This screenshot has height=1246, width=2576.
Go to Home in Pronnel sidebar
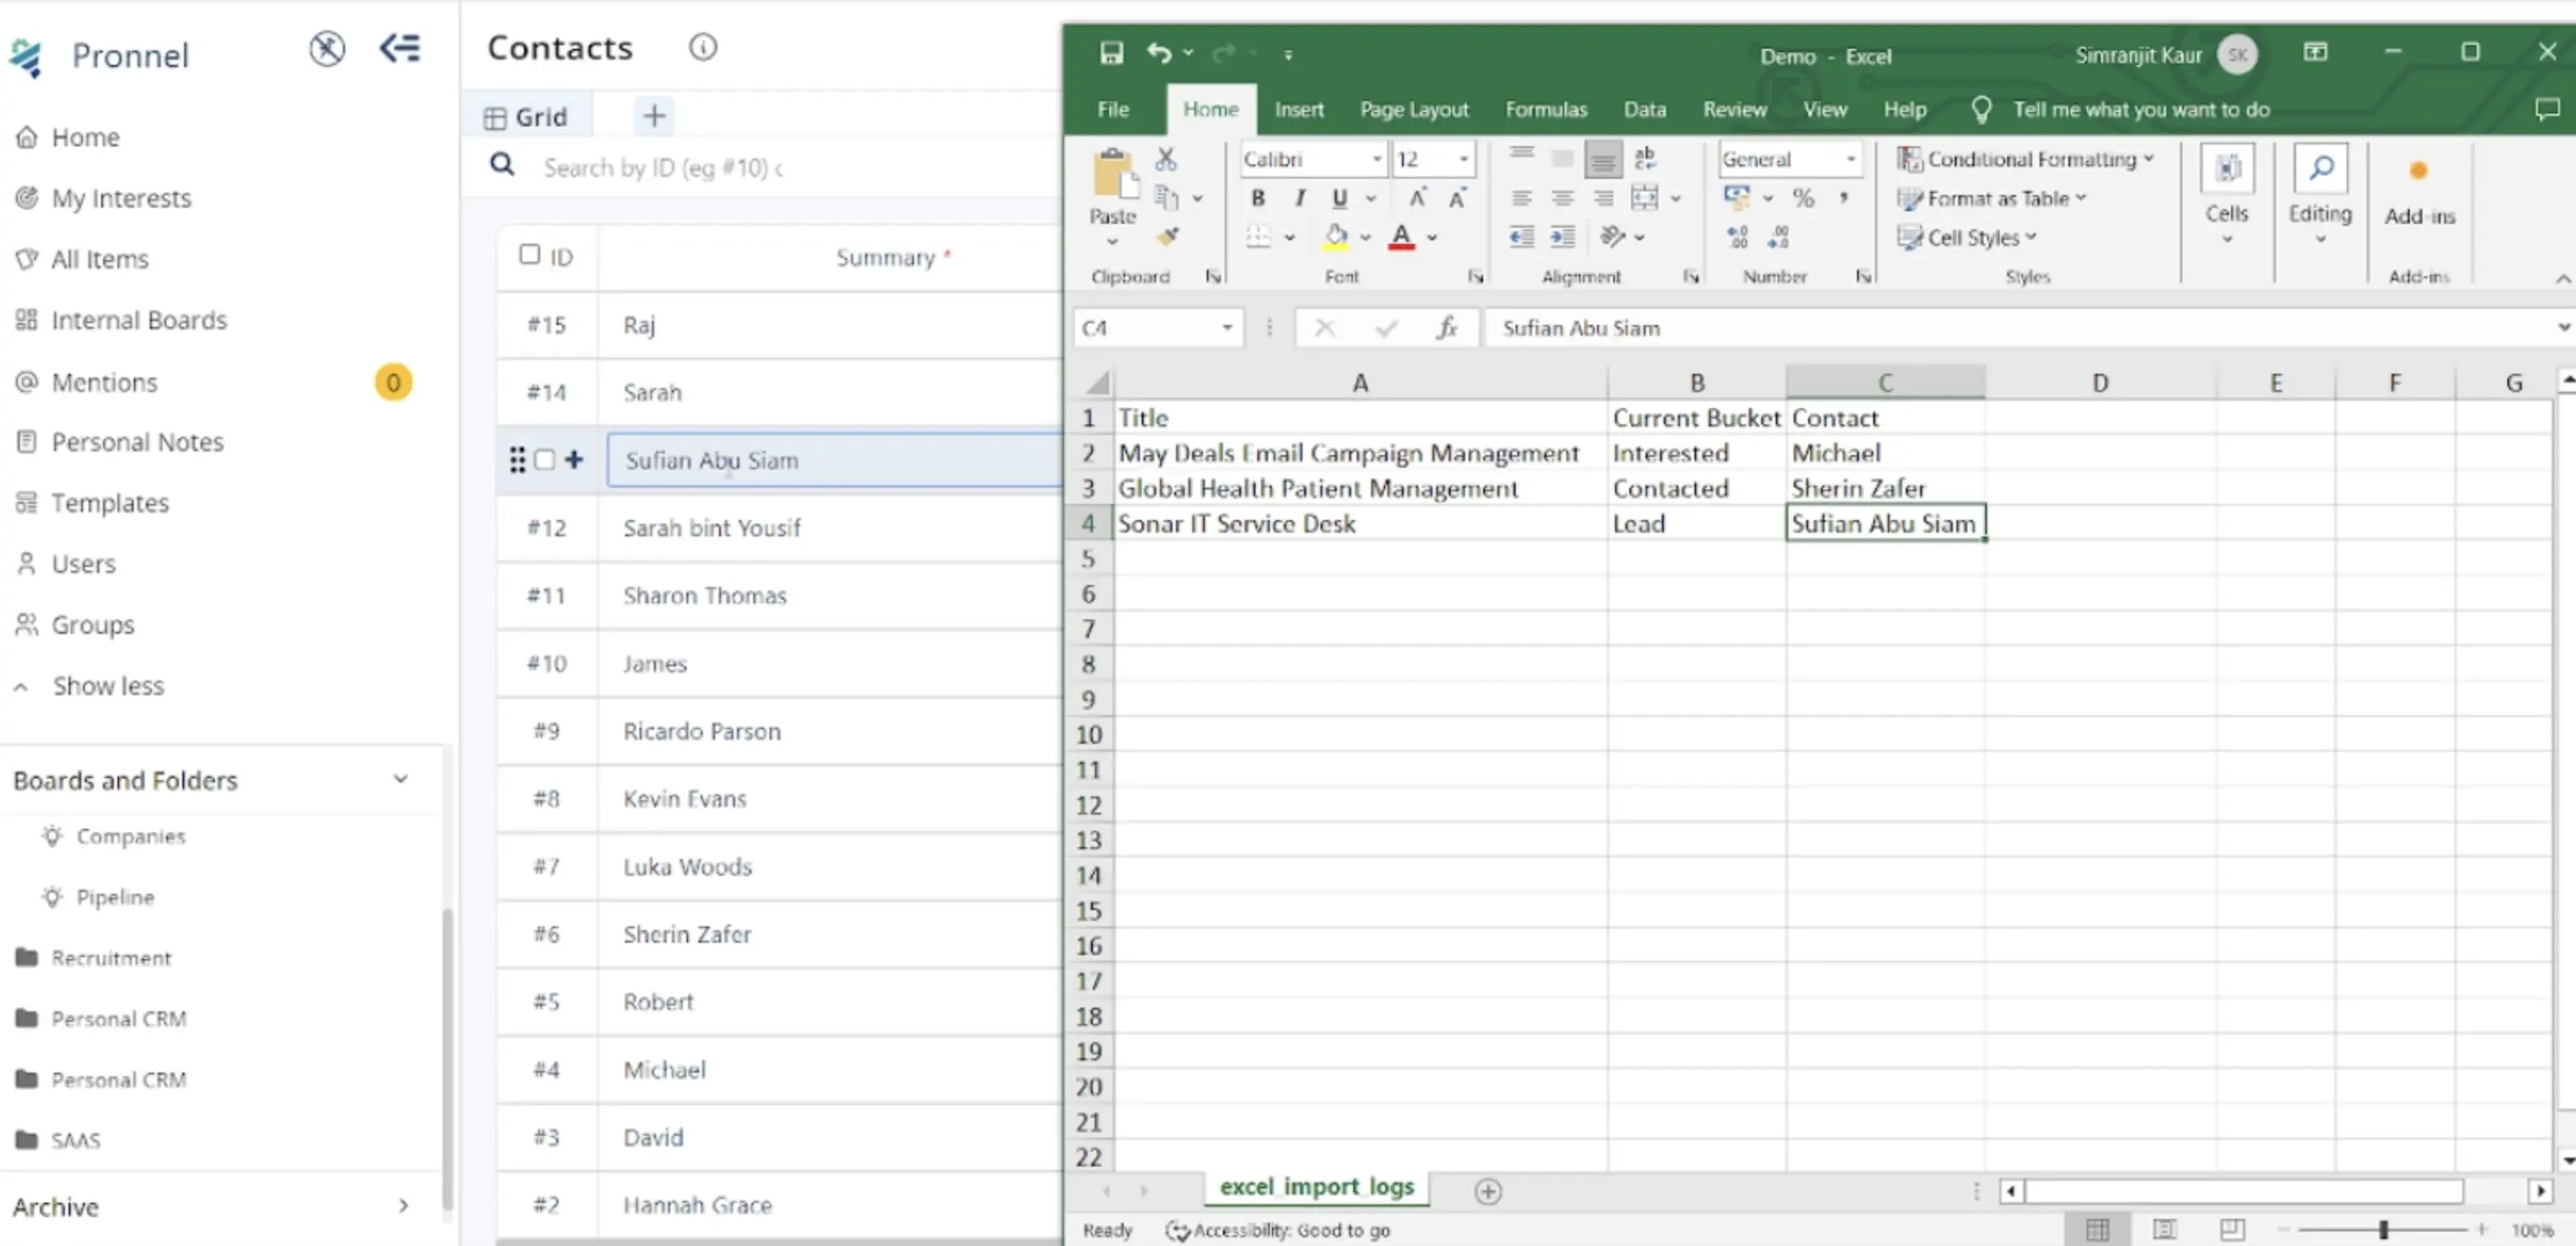click(x=85, y=137)
